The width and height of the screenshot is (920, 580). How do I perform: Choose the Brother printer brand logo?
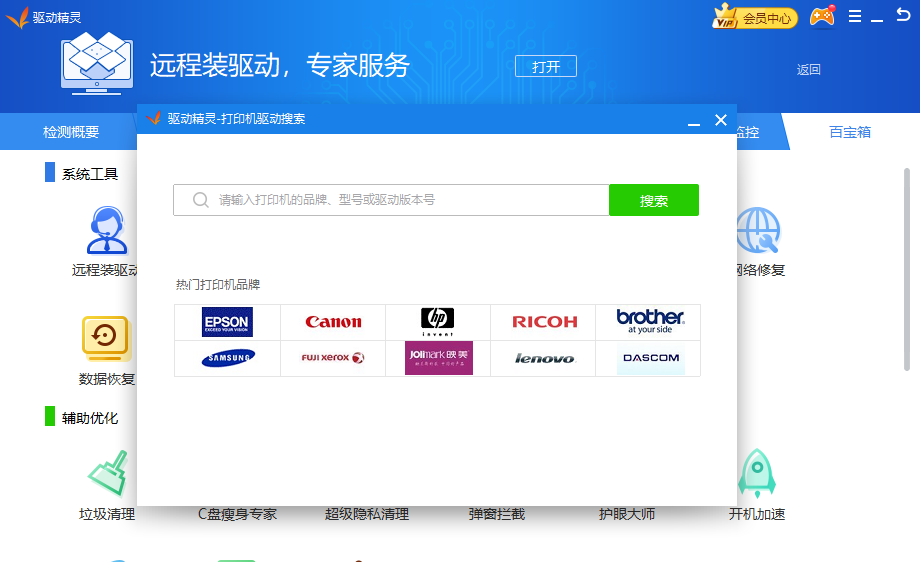pos(650,321)
